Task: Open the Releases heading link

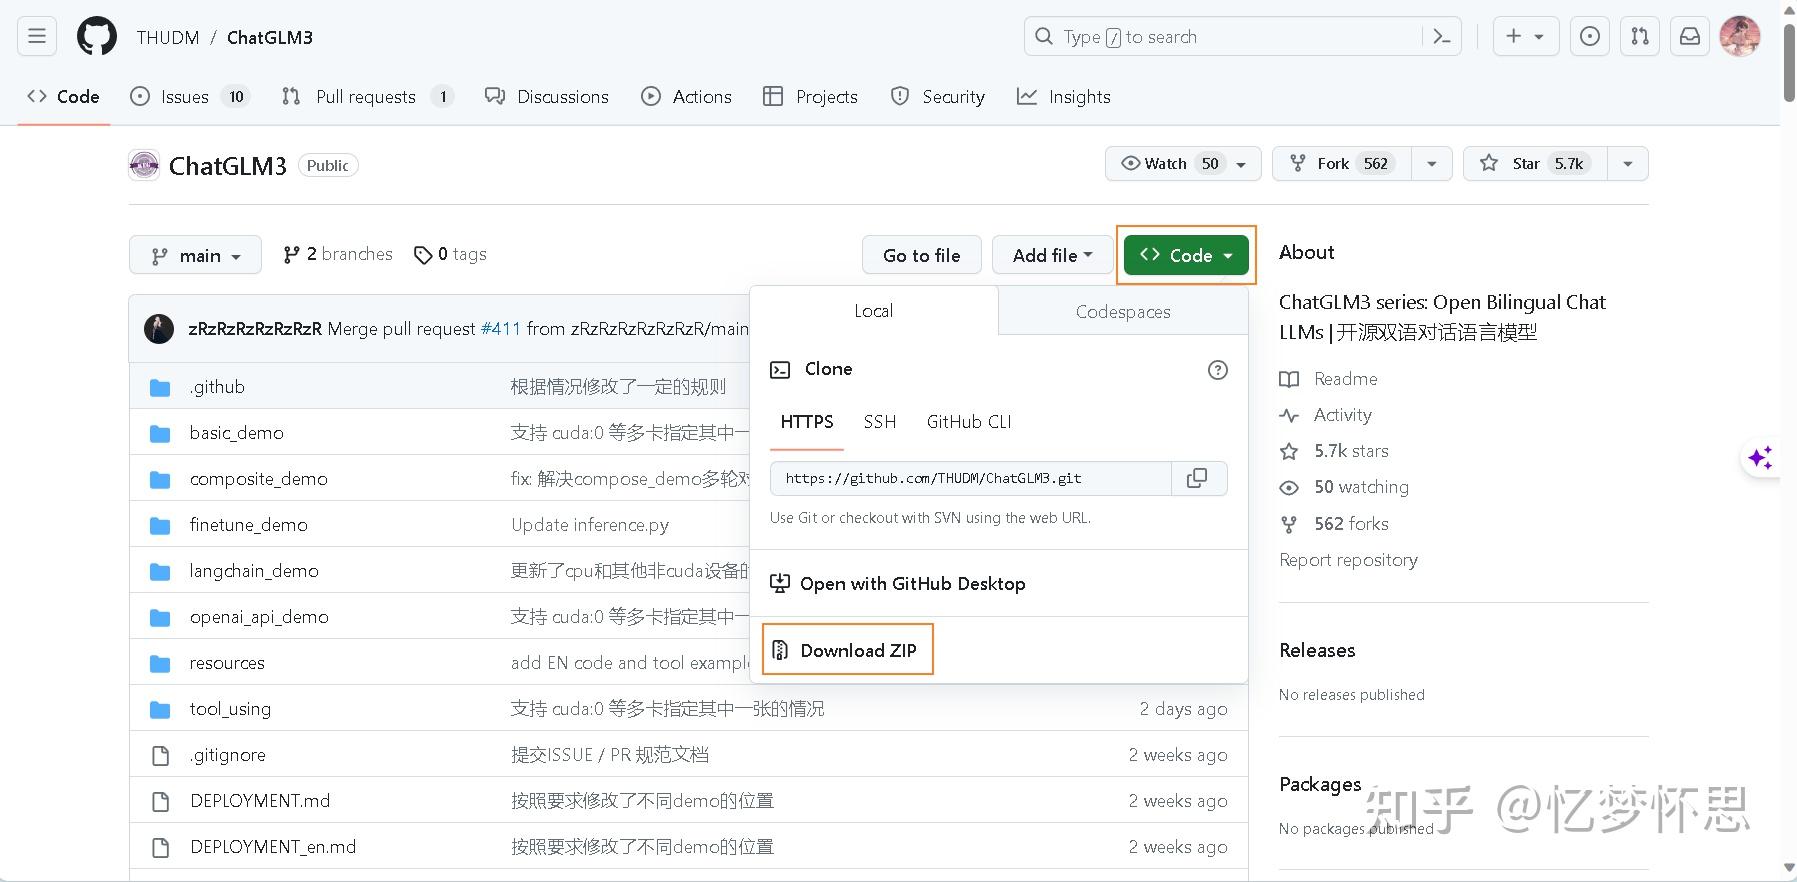Action: [x=1317, y=650]
